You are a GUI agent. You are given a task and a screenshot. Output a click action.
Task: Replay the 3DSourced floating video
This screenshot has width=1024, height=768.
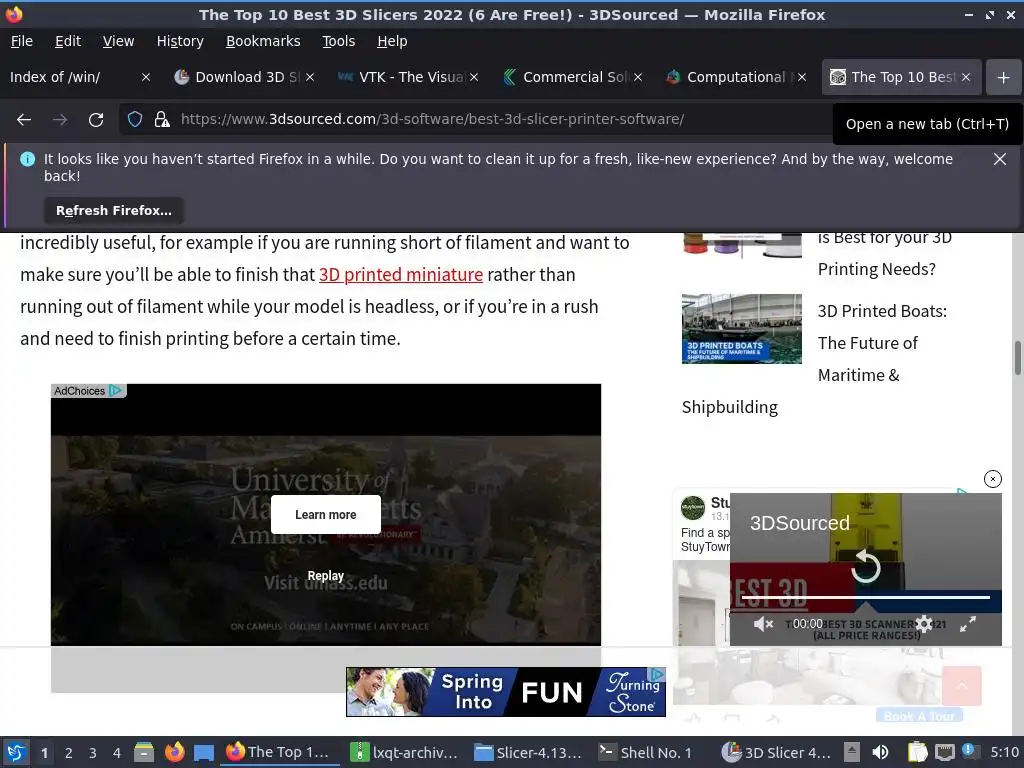click(866, 566)
